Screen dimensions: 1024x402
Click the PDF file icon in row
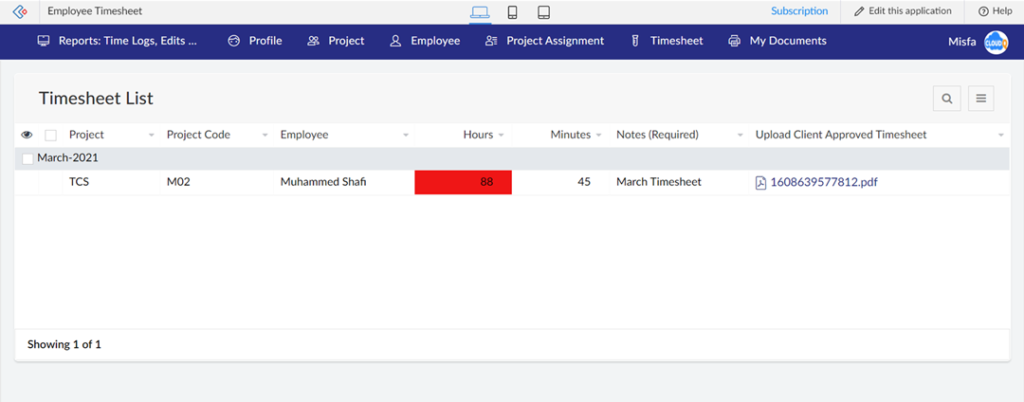click(x=761, y=183)
